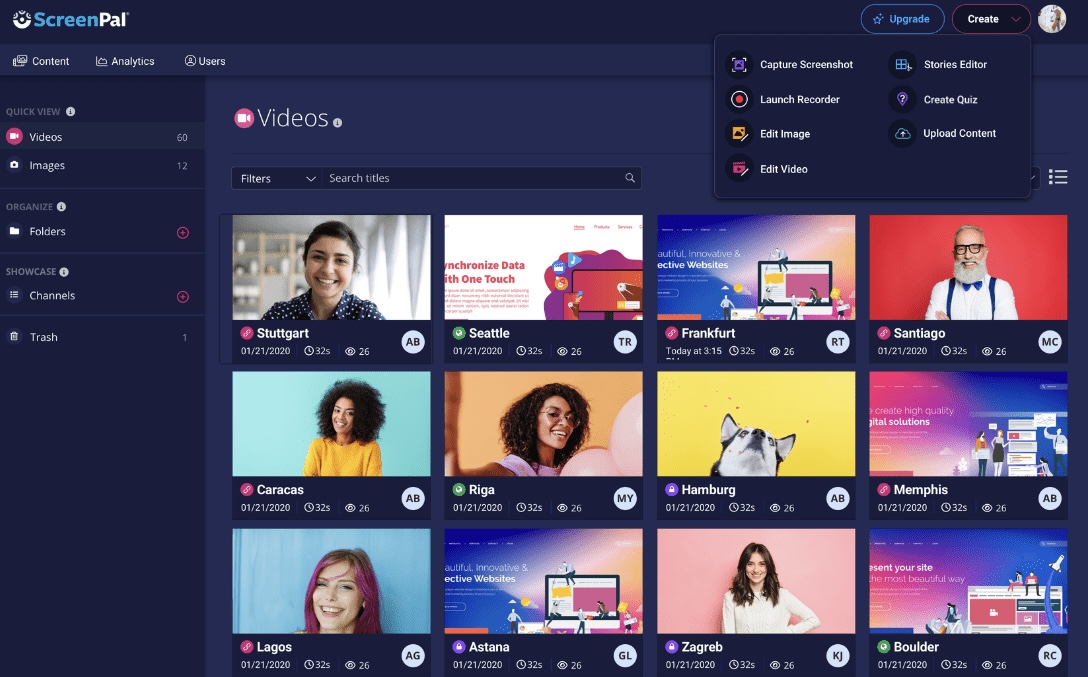
Task: Open Channels in sidebar
Action: click(52, 295)
